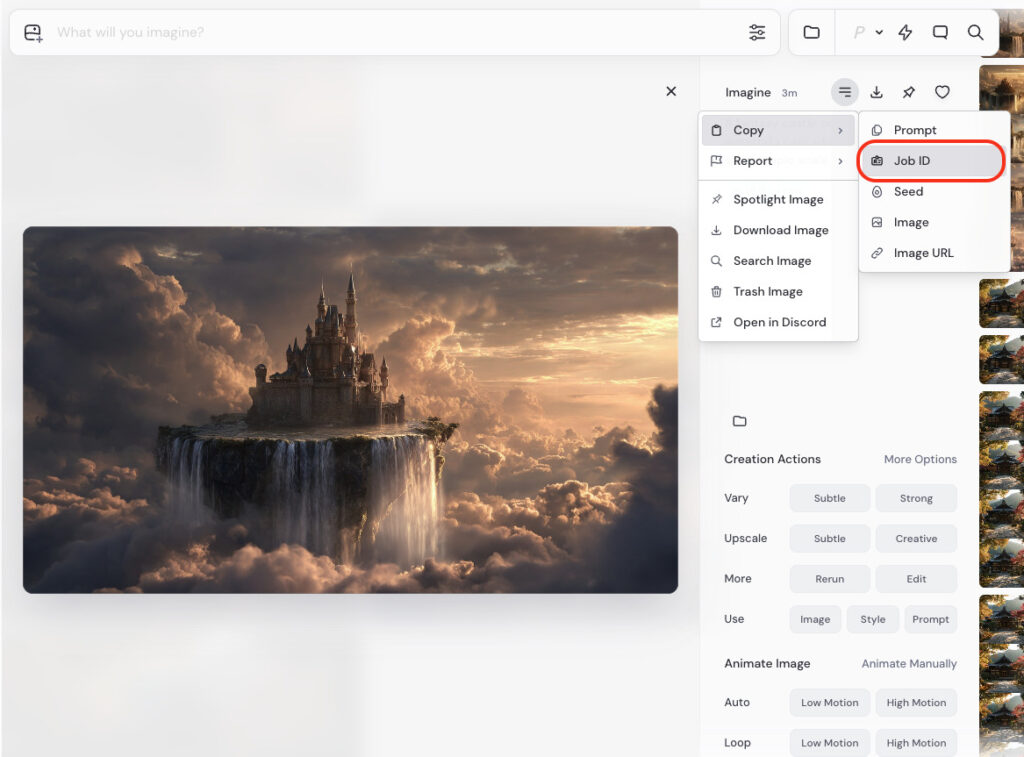Close the image view with X
Image resolution: width=1024 pixels, height=757 pixels.
click(x=671, y=91)
